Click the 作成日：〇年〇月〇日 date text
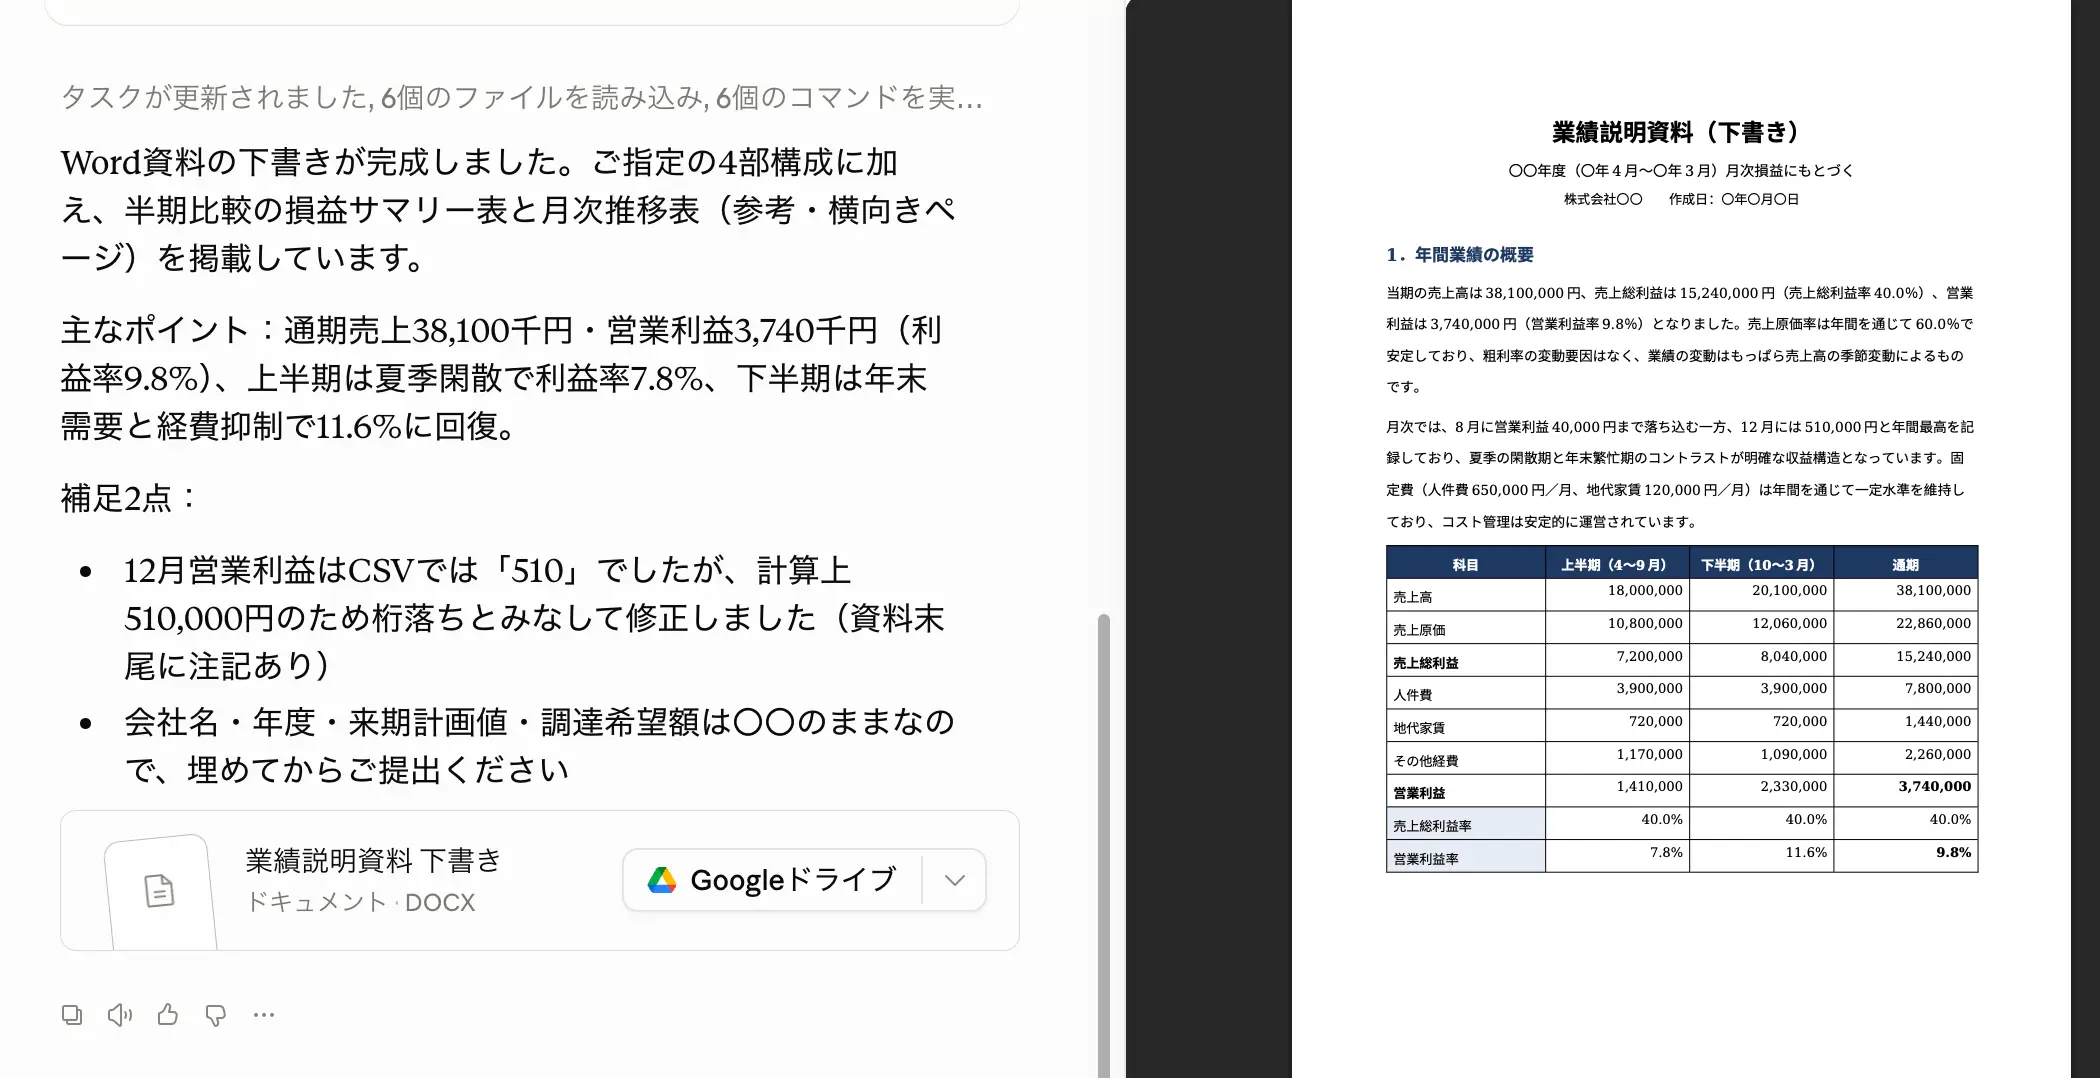Viewport: 2100px width, 1078px height. [x=1734, y=199]
